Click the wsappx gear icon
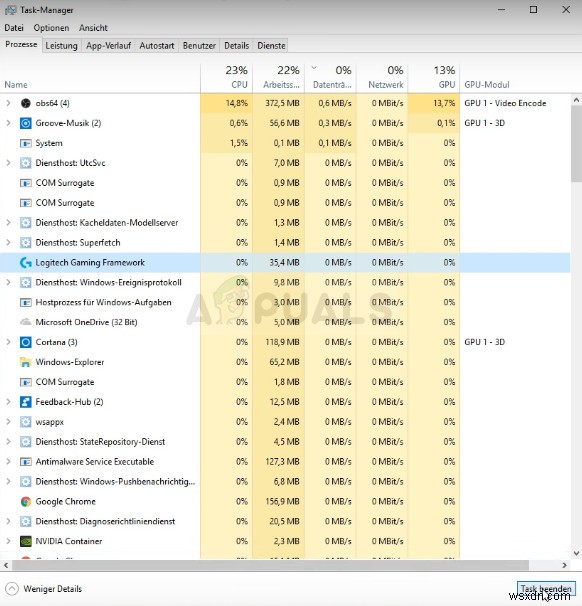Viewport: 582px width, 606px height. 26,422
